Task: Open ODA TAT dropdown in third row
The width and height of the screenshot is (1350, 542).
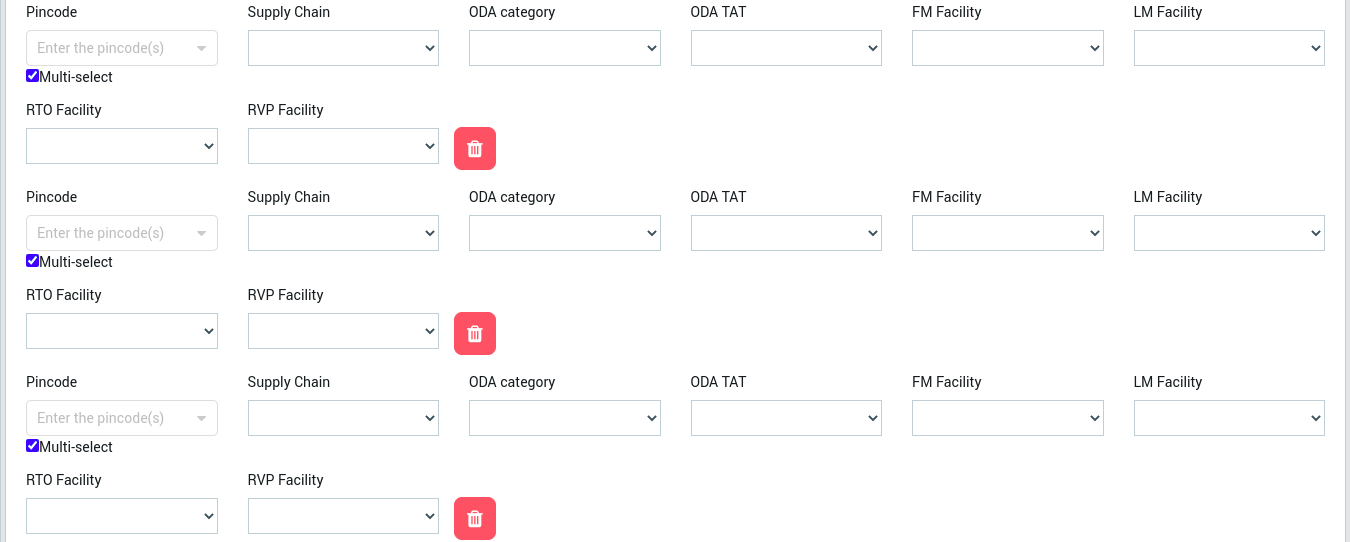Action: (786, 418)
